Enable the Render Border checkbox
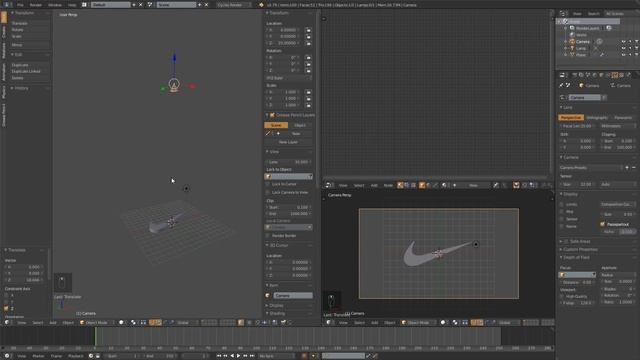Viewport: 640px width, 360px height. 268,236
